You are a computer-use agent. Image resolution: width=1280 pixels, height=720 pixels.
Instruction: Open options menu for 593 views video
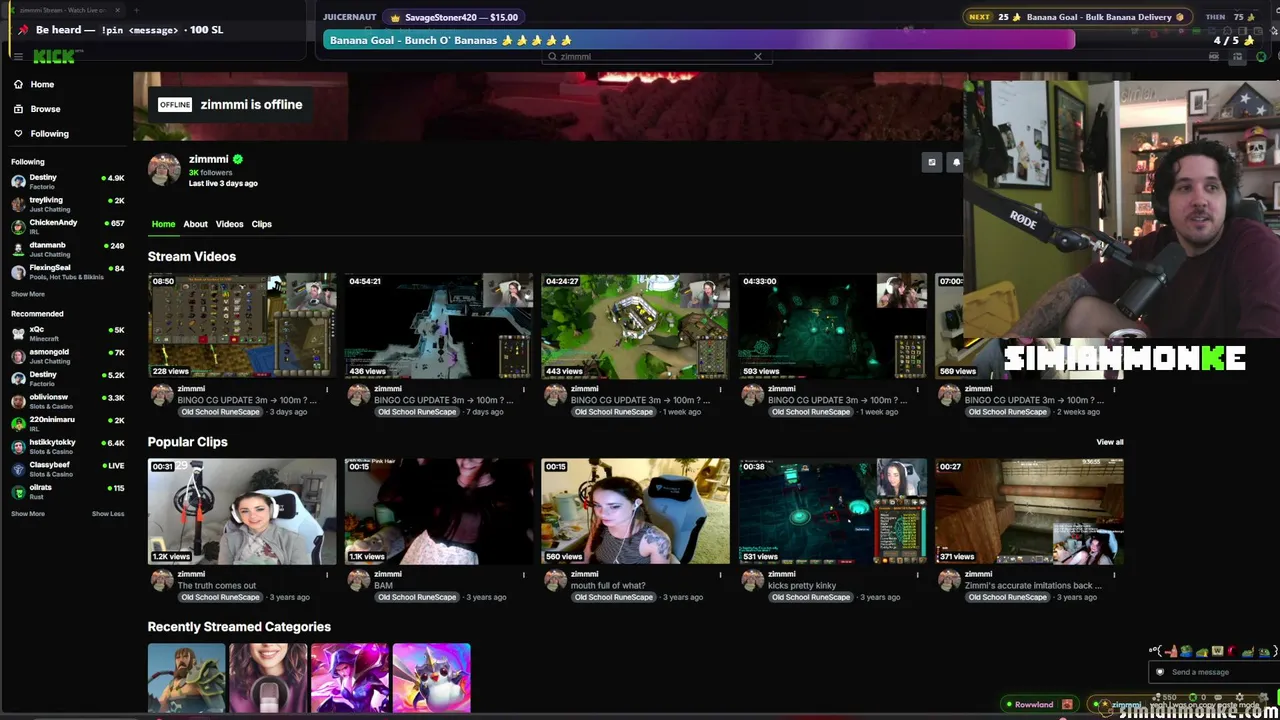pos(918,389)
